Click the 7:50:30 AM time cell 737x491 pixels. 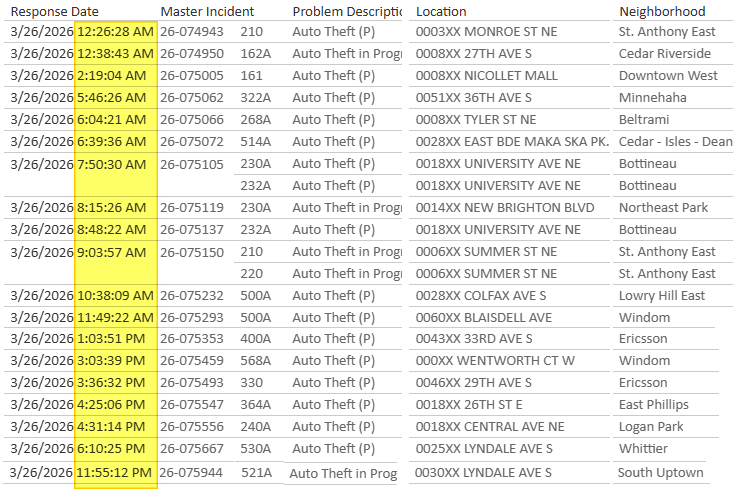click(x=111, y=165)
